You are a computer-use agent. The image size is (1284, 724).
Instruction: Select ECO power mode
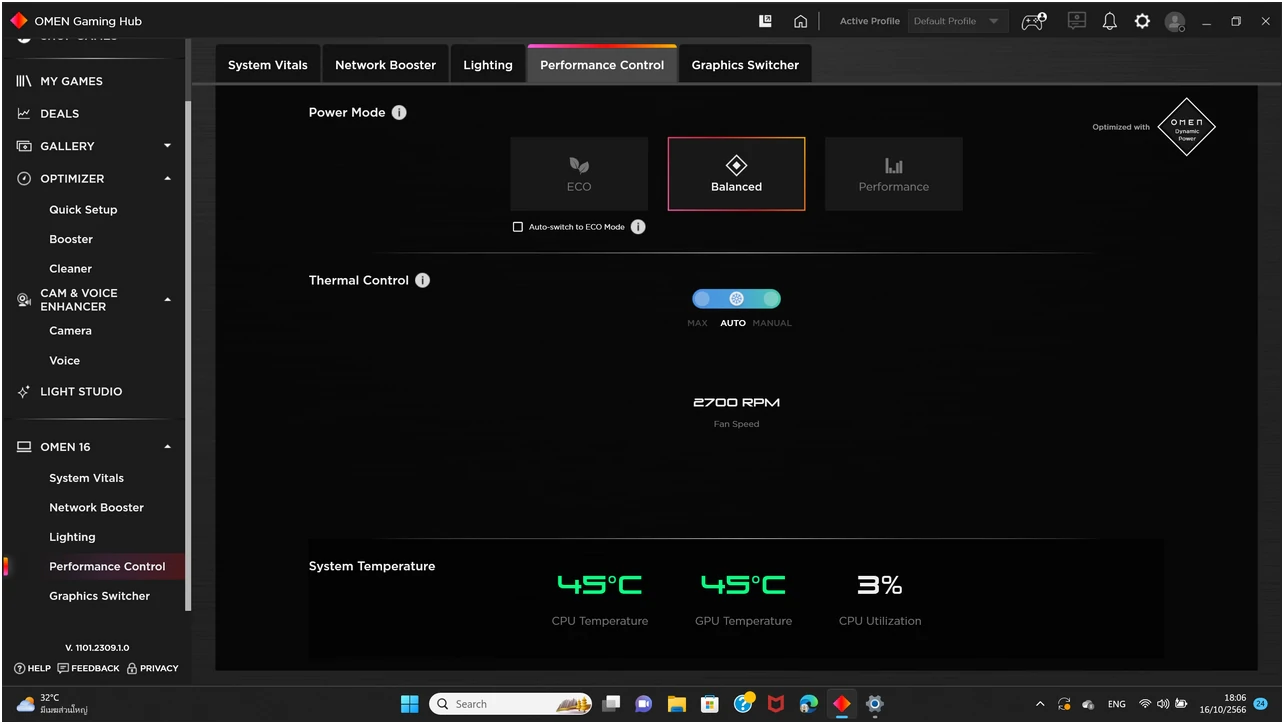coord(579,174)
